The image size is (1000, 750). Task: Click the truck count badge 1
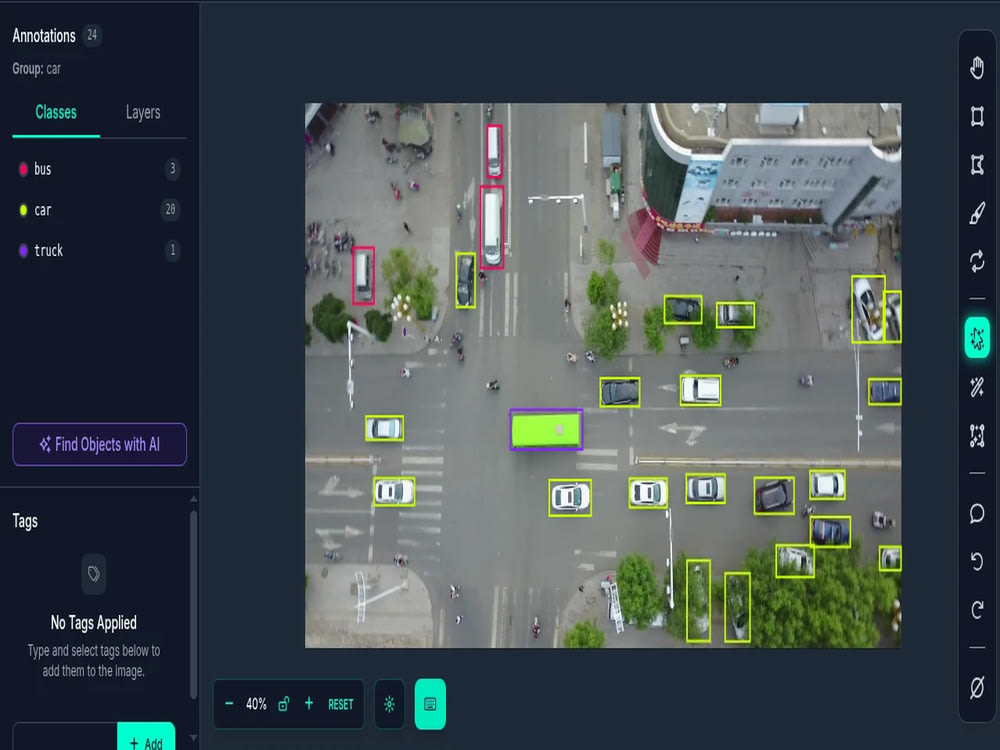(x=172, y=250)
